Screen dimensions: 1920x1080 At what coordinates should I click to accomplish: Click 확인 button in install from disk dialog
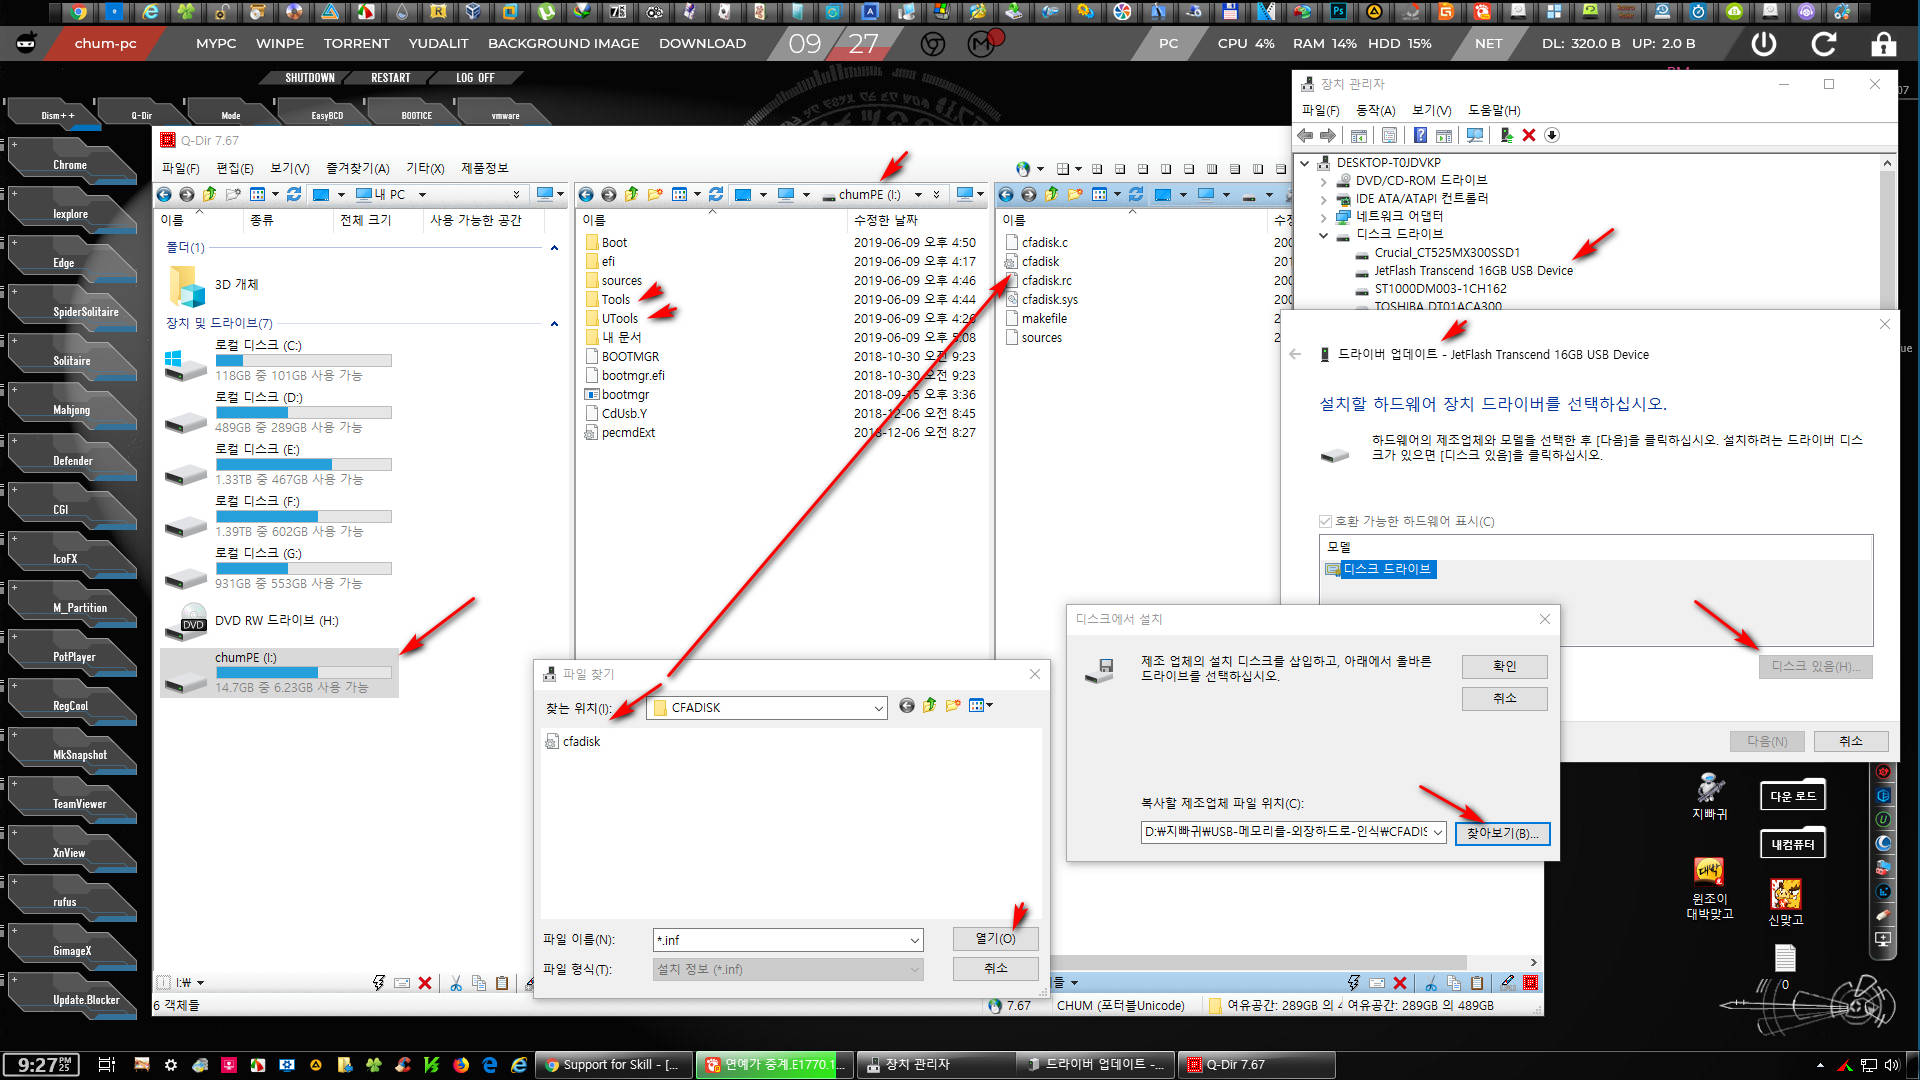coord(1504,666)
